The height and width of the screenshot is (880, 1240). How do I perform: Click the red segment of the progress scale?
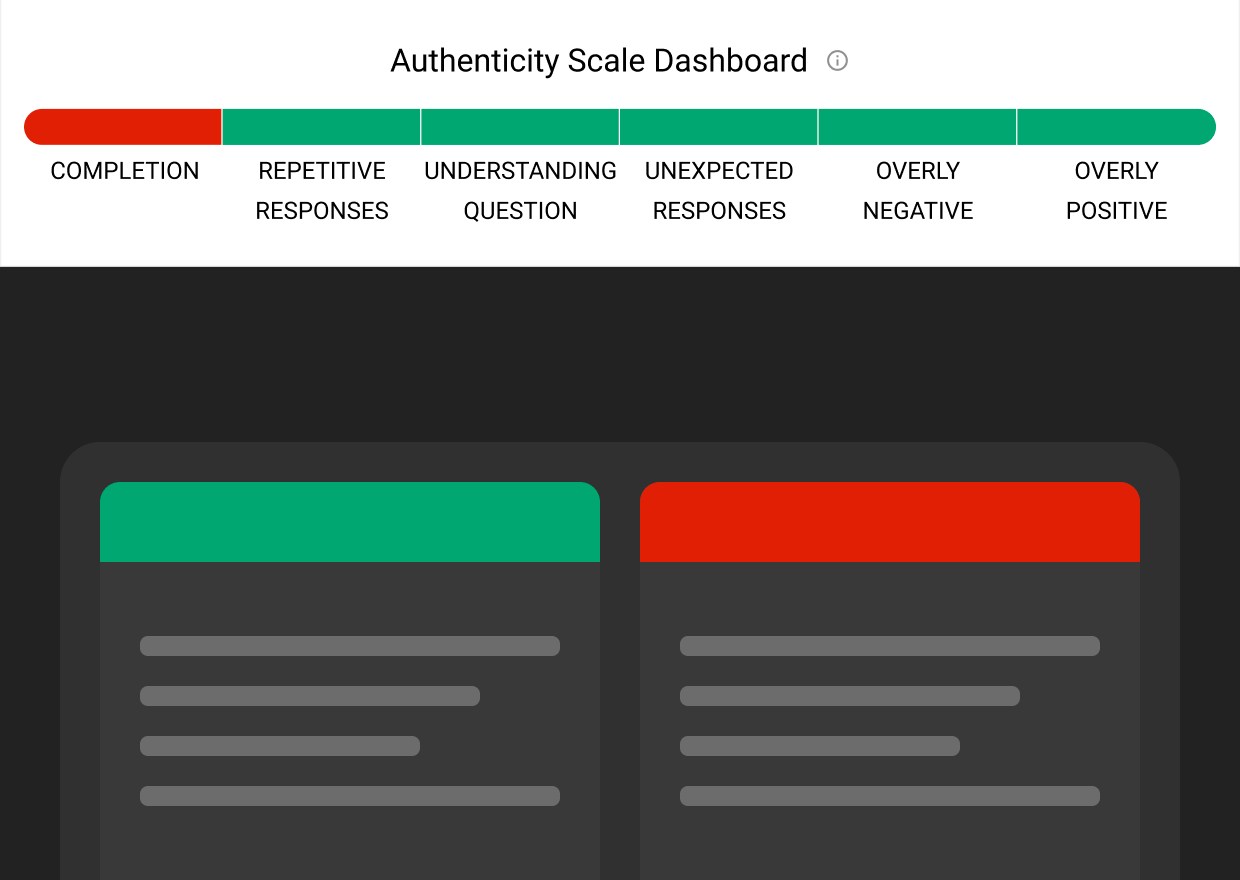click(x=122, y=127)
